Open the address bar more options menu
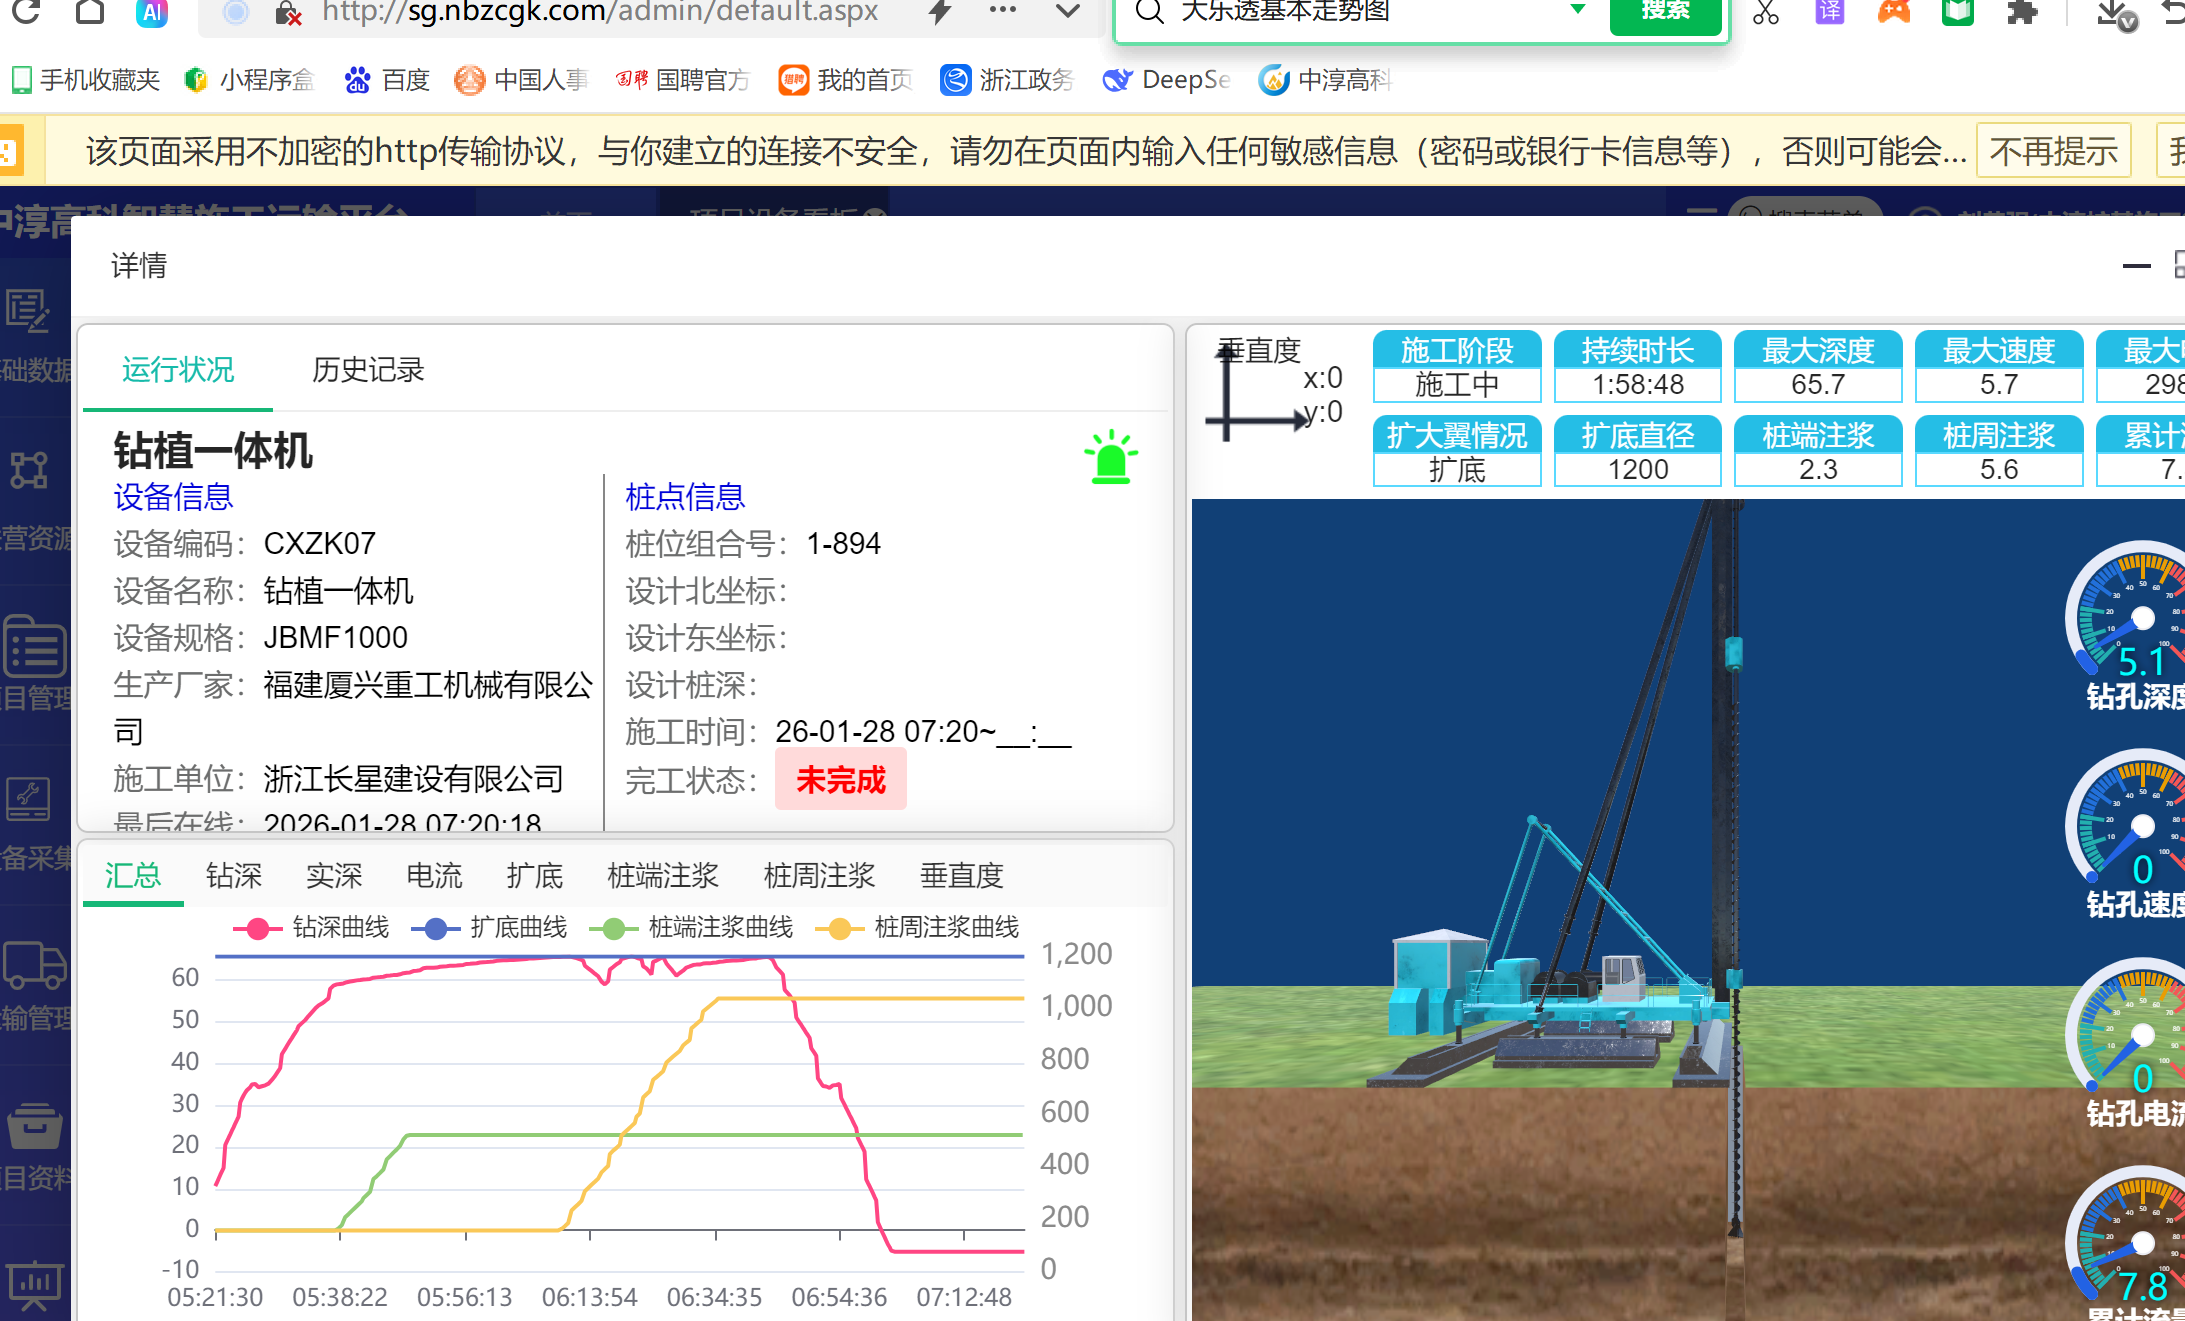Image resolution: width=2185 pixels, height=1321 pixels. click(1002, 11)
